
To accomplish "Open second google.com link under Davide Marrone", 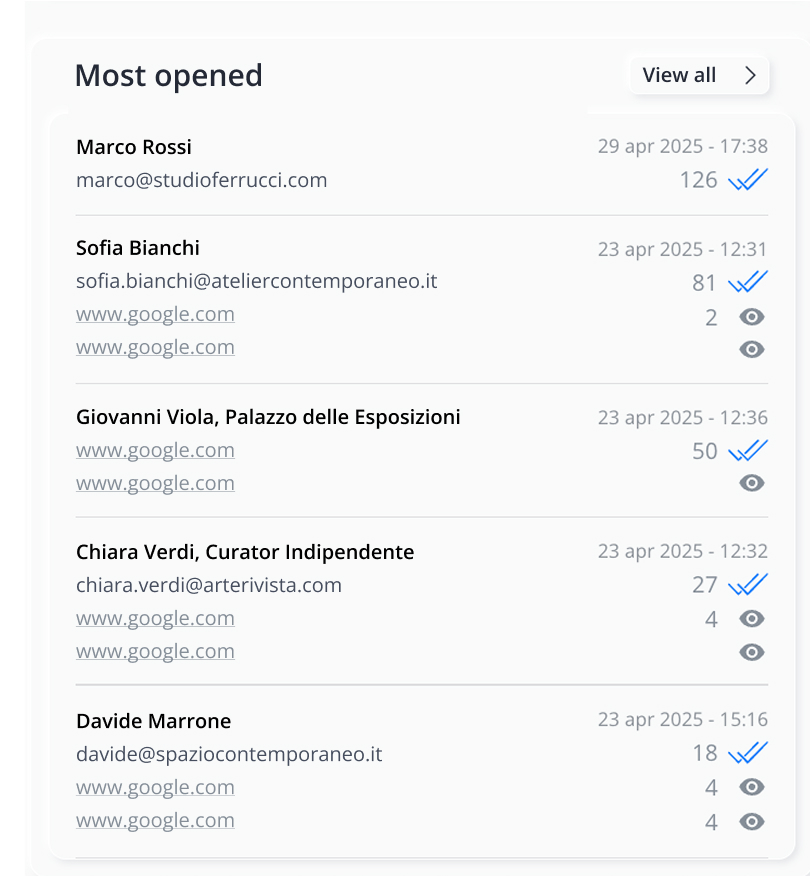I will pos(155,820).
